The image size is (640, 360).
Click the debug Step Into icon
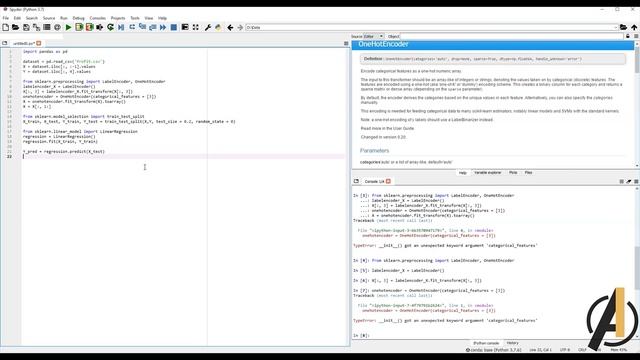(142, 27)
